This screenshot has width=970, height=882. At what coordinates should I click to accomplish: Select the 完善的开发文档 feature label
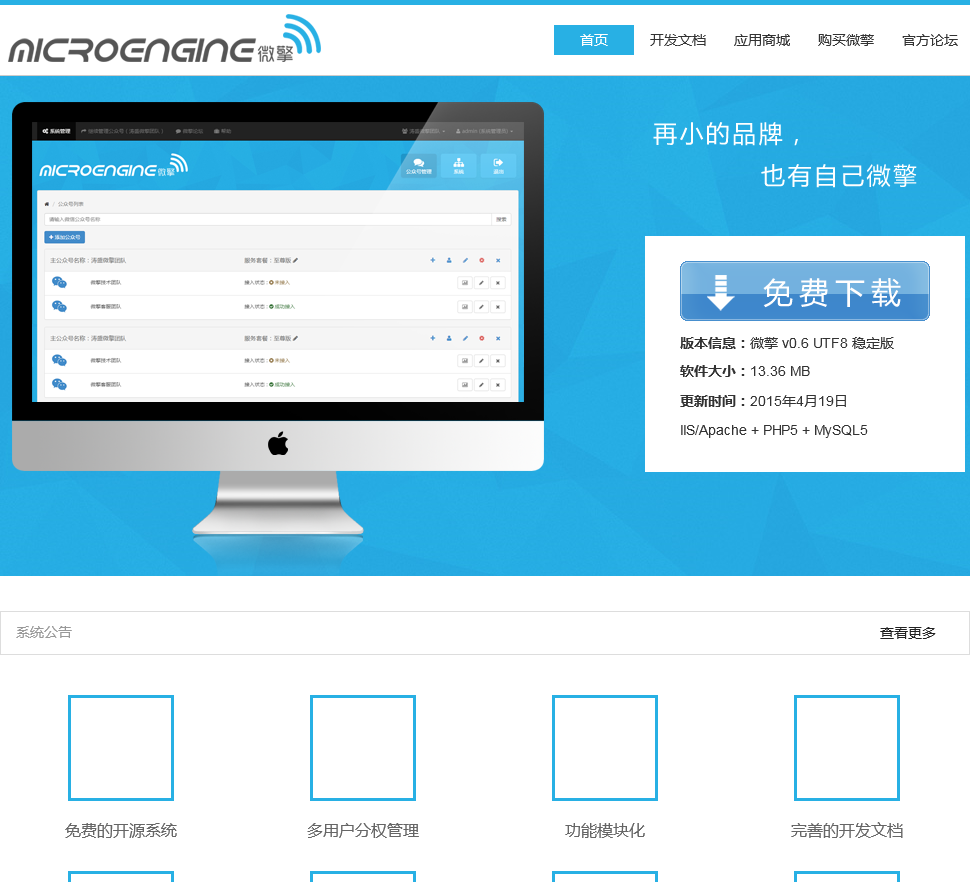click(x=846, y=831)
